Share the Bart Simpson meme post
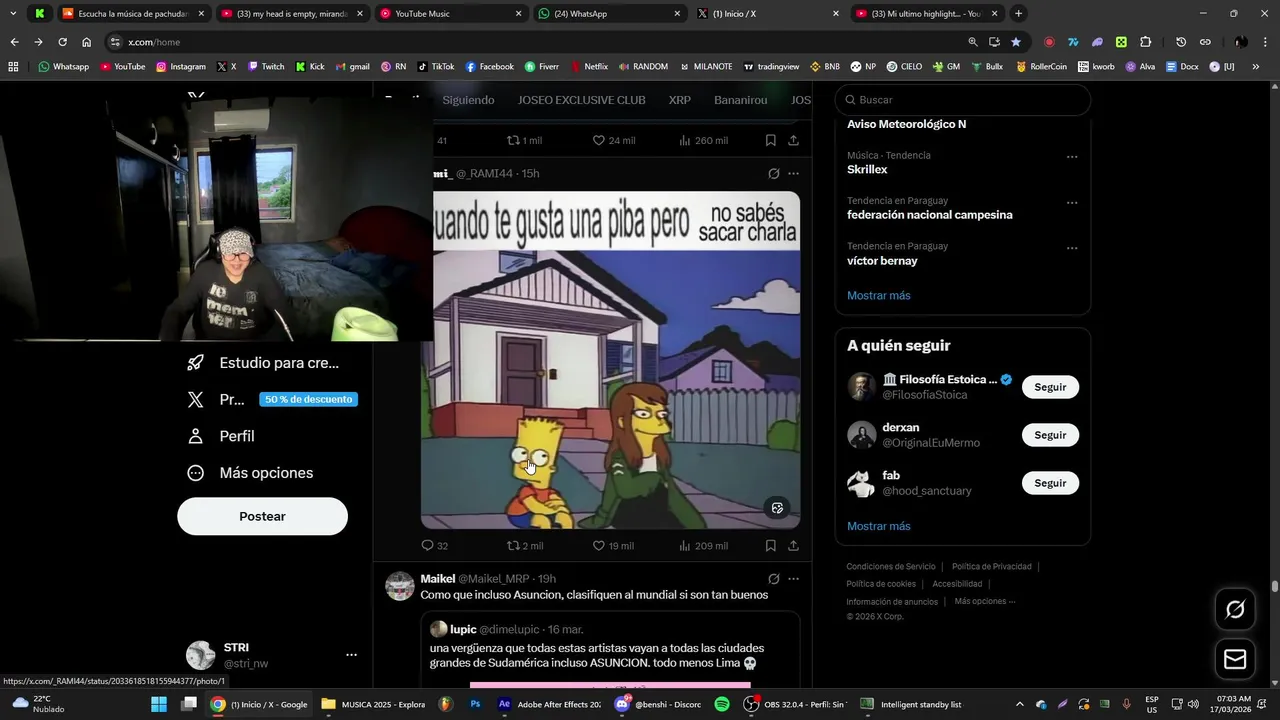This screenshot has height=720, width=1280. [x=793, y=546]
